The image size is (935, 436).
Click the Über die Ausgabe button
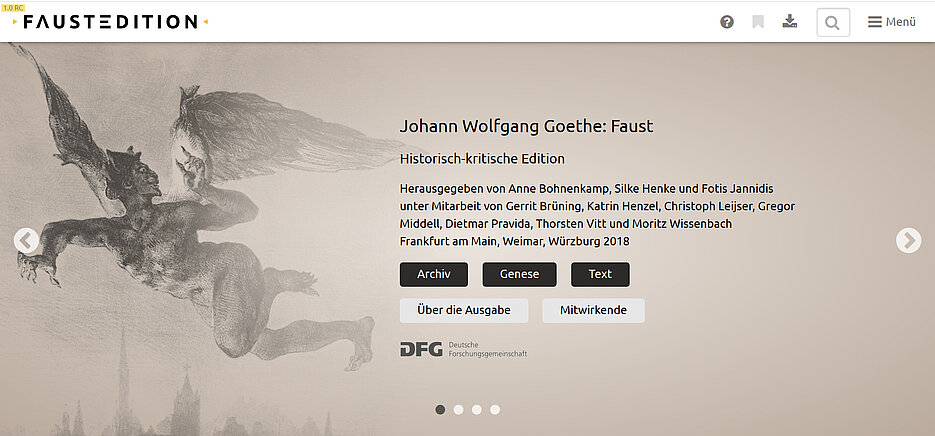(x=464, y=311)
